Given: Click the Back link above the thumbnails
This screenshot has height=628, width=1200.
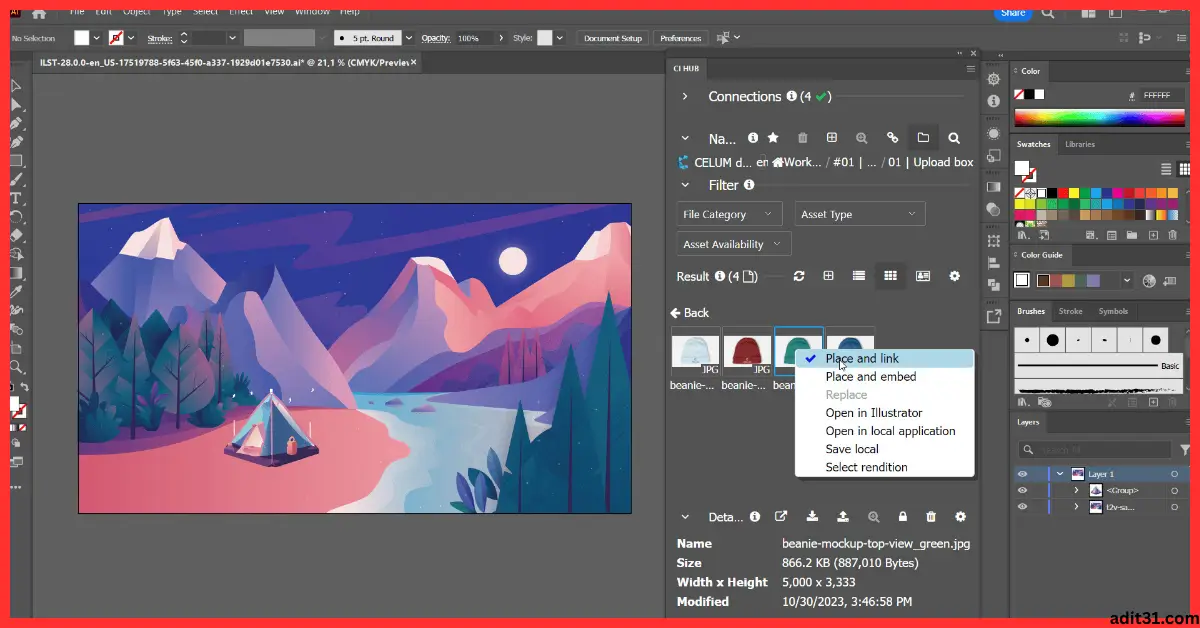Looking at the screenshot, I should tap(691, 312).
